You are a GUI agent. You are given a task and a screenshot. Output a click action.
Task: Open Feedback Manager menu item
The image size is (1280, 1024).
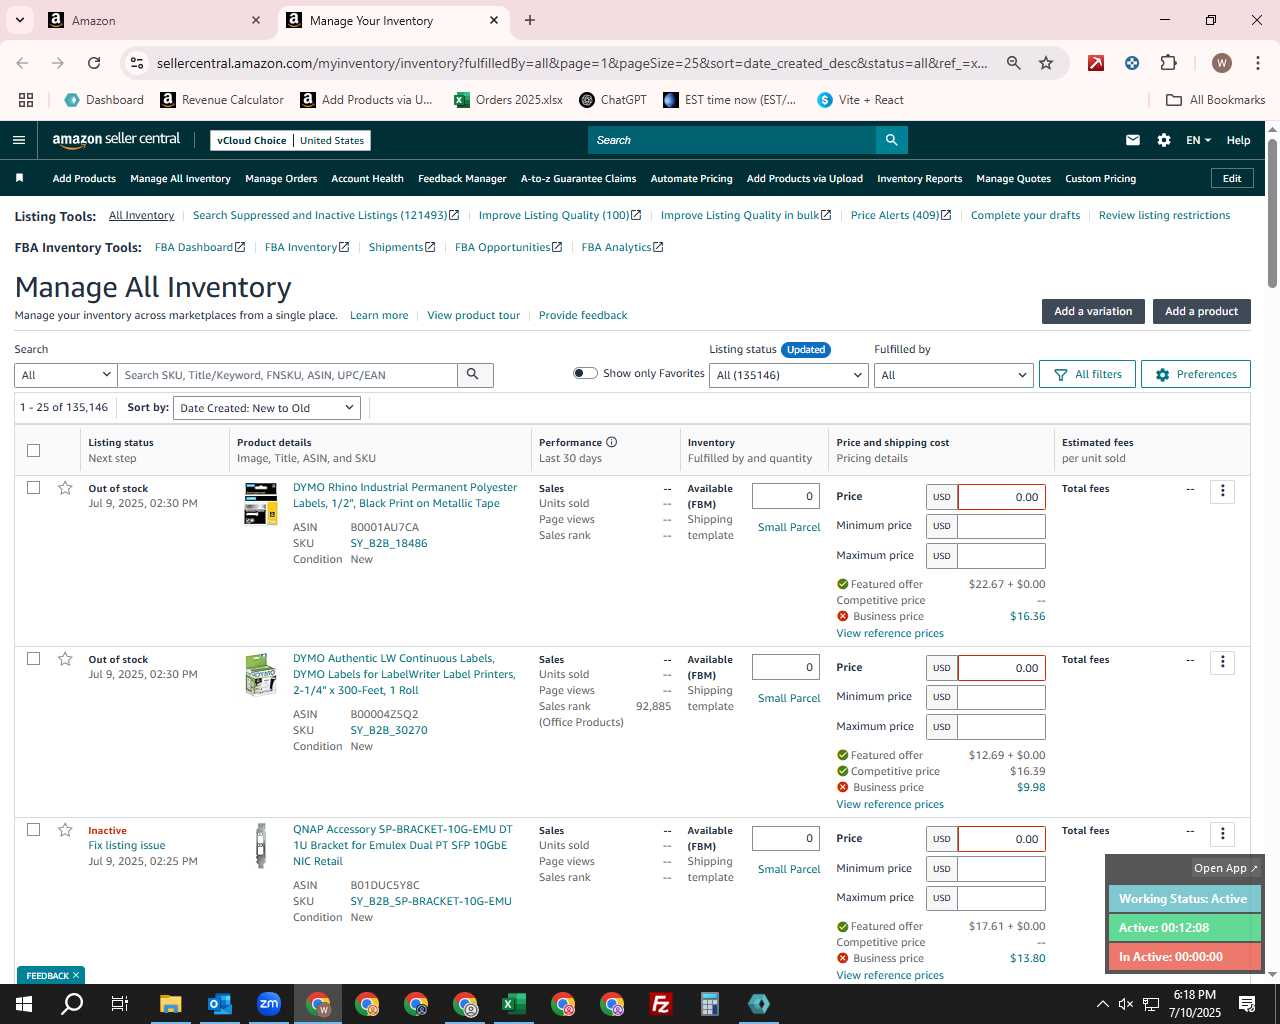click(462, 178)
